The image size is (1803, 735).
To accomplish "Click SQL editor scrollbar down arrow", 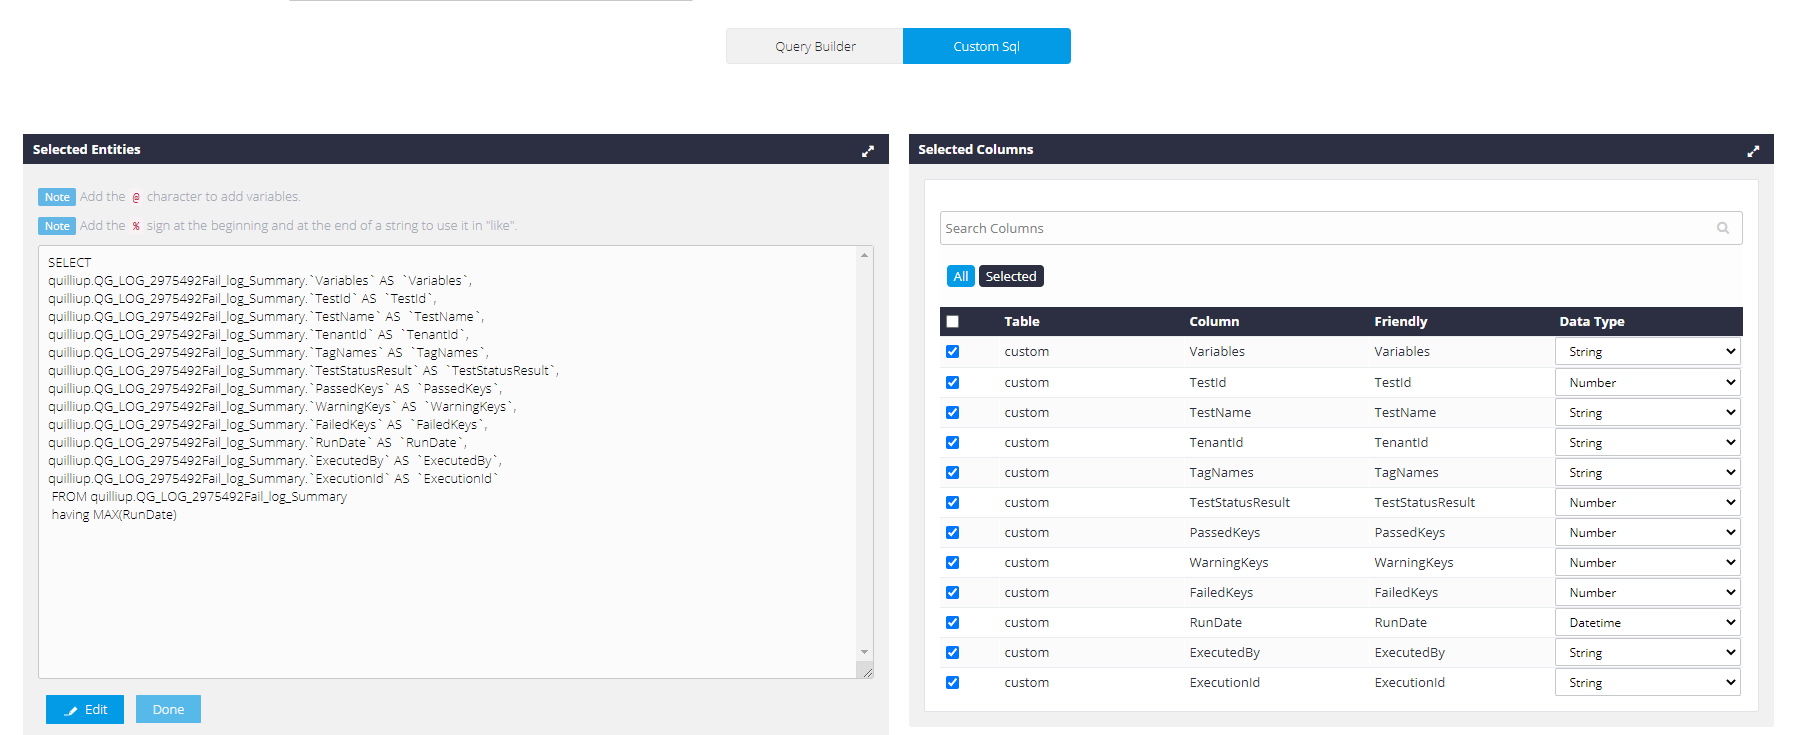I will 864,652.
